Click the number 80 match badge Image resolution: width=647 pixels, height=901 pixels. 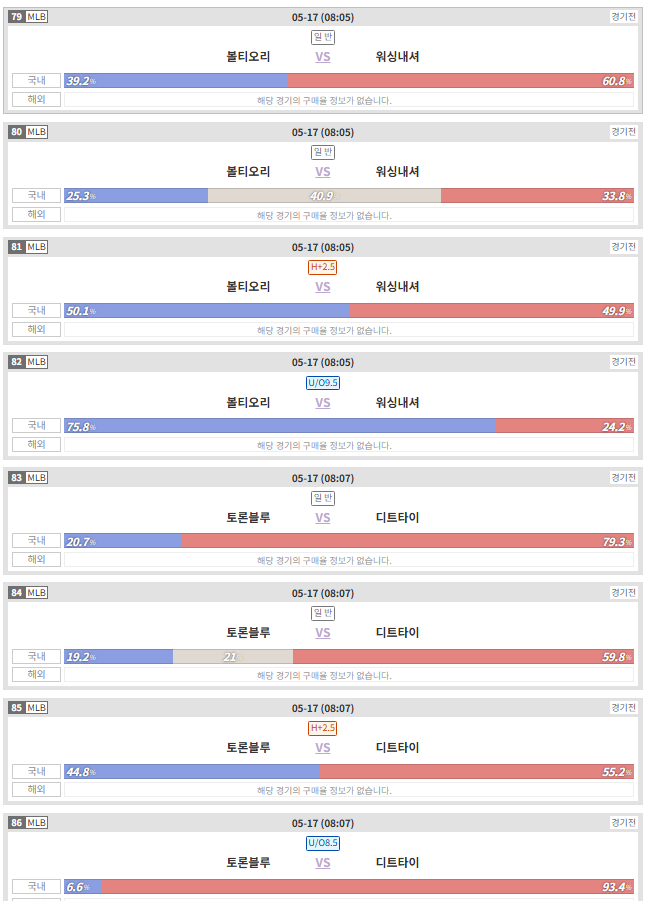(17, 132)
